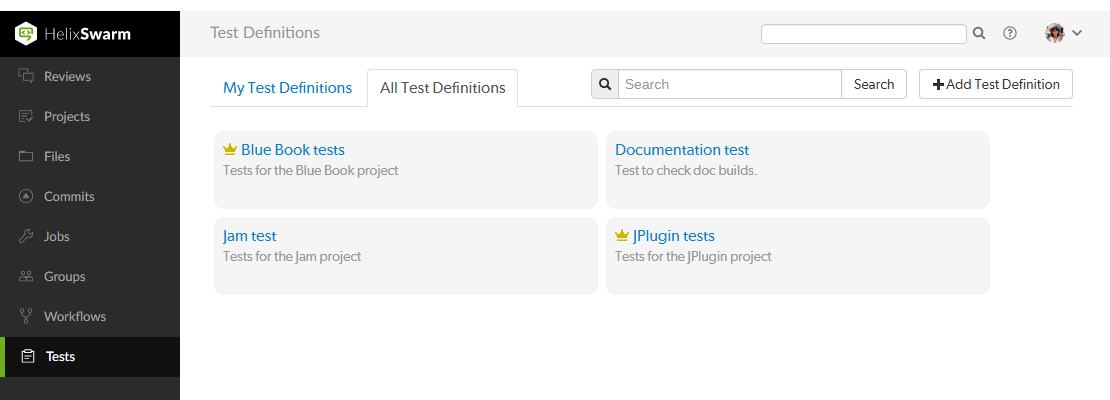Open the Documentation test link

click(682, 149)
